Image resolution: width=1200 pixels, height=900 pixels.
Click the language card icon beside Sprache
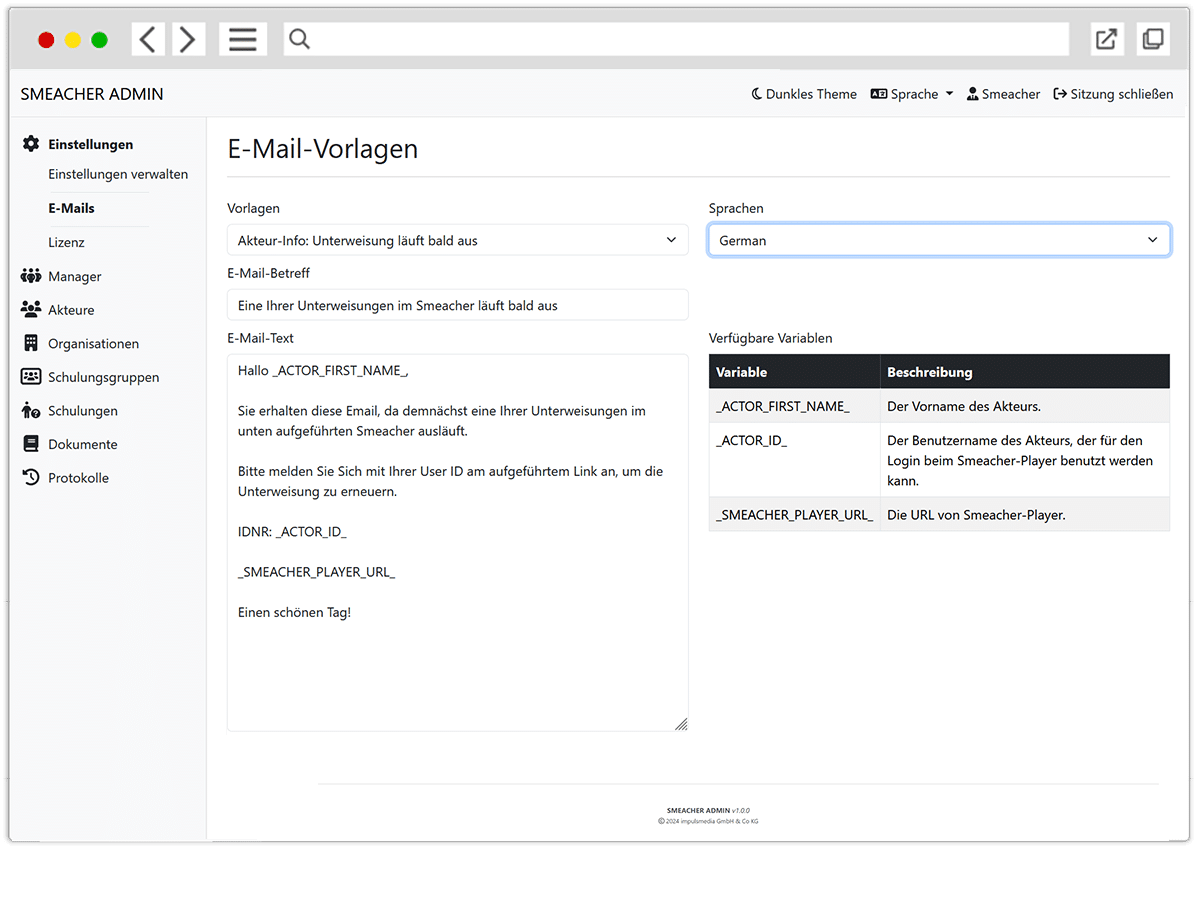pyautogui.click(x=879, y=94)
